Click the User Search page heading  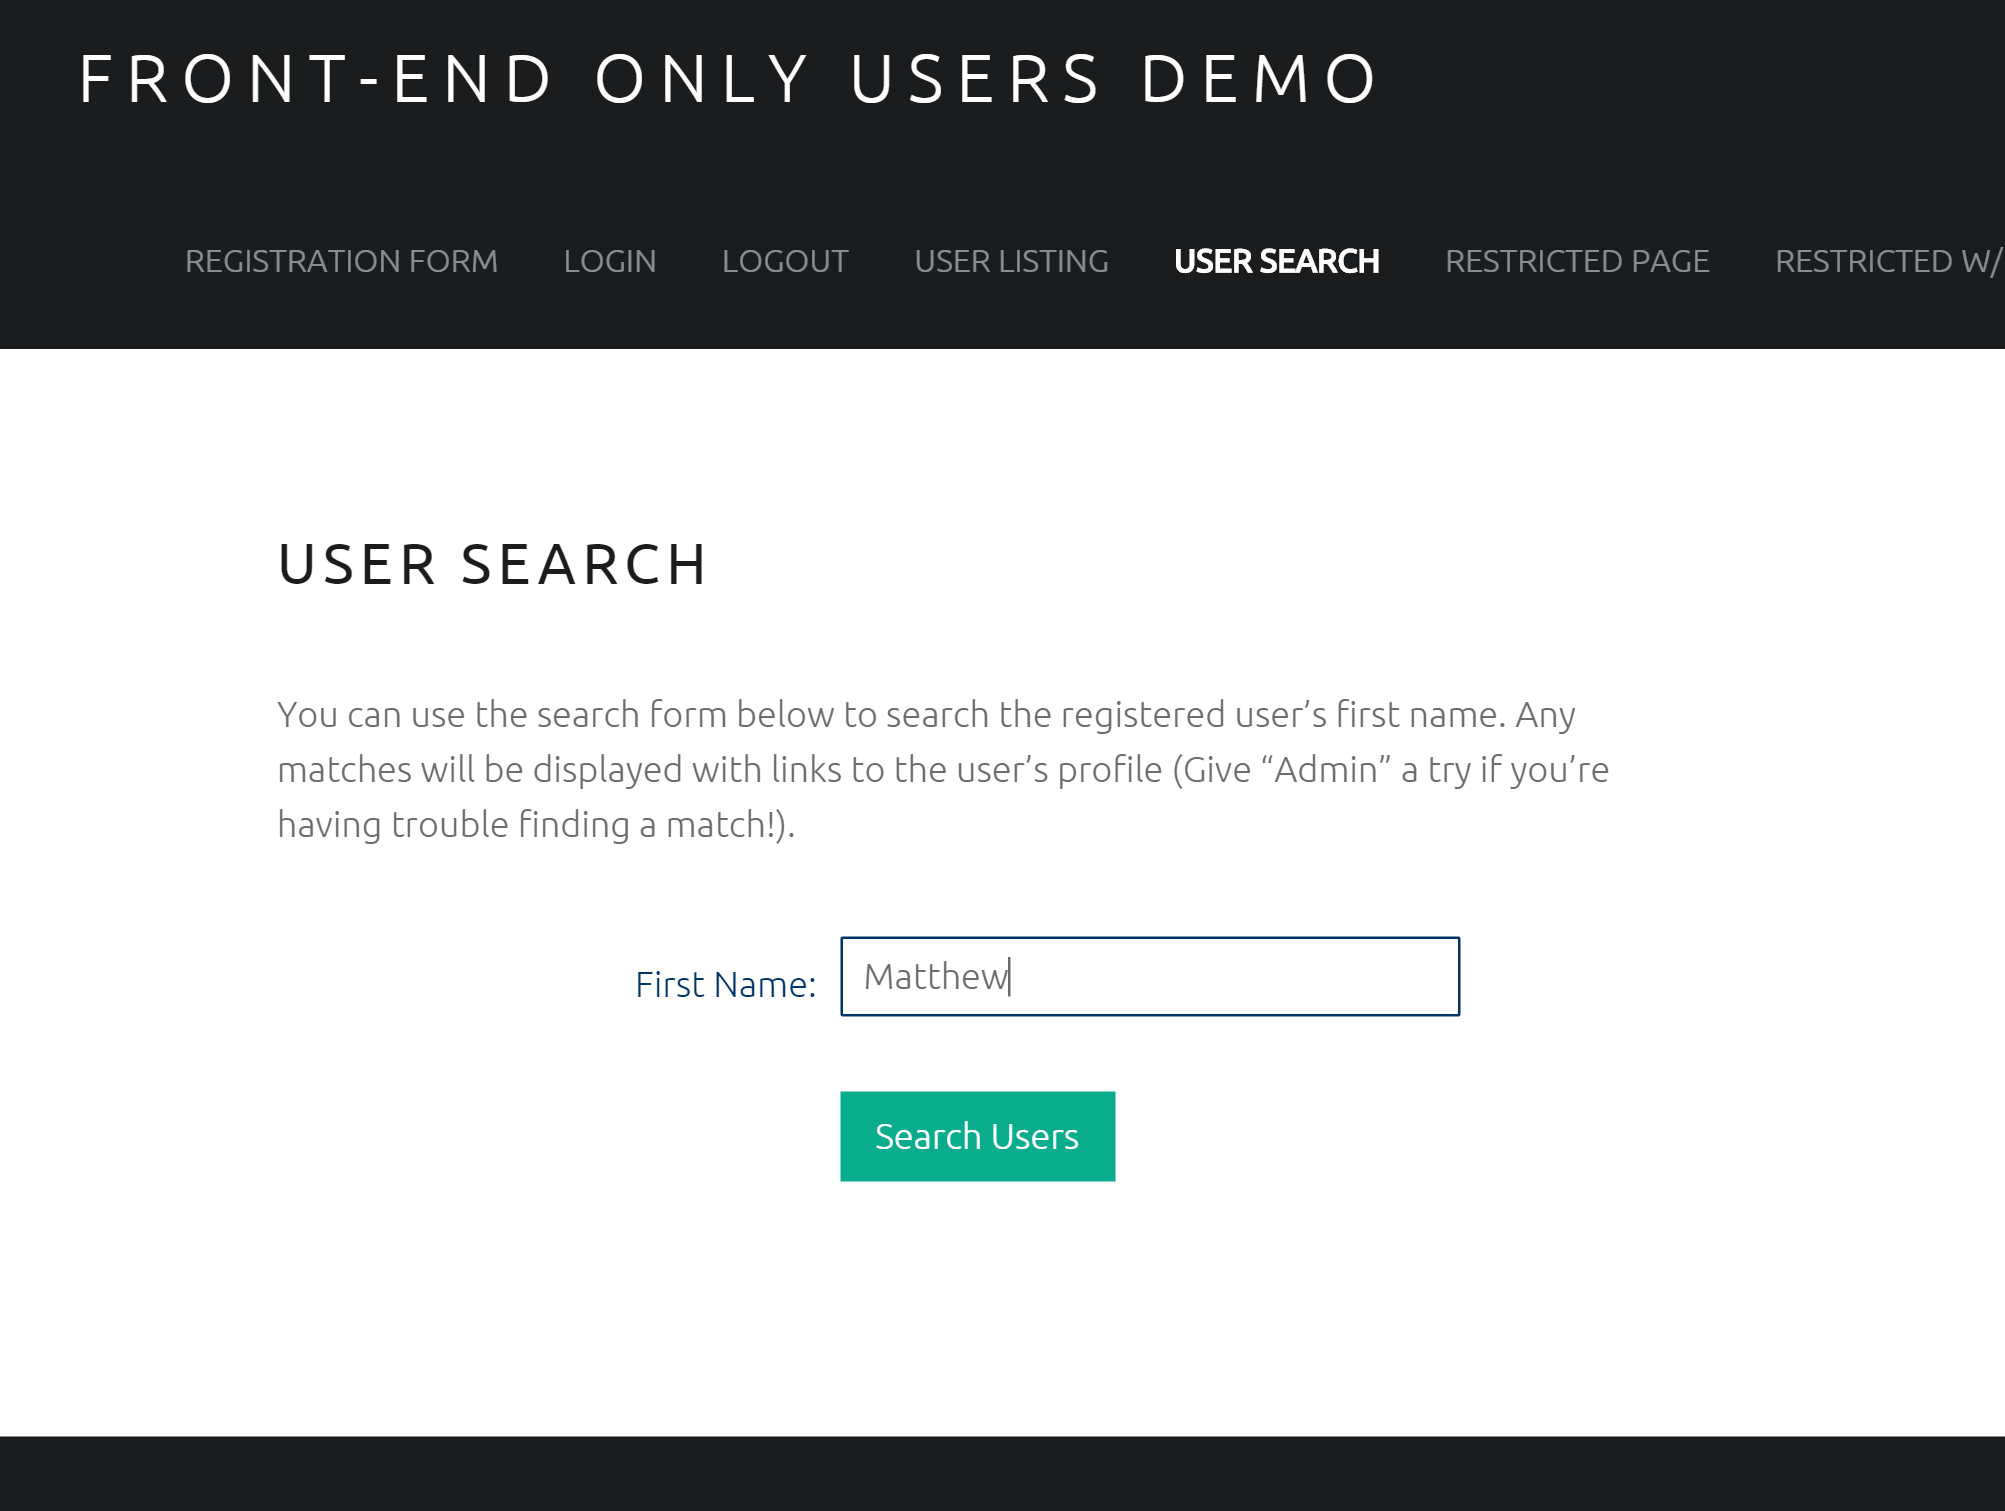tap(493, 564)
